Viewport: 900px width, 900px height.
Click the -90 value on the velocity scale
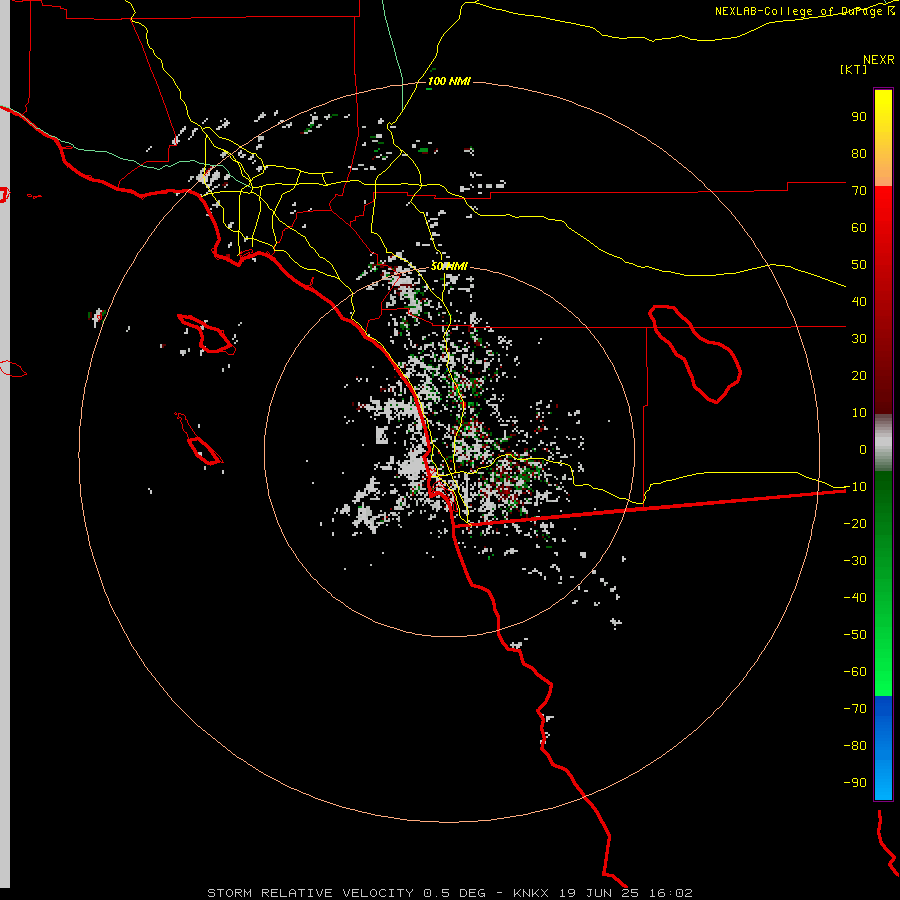coord(855,783)
